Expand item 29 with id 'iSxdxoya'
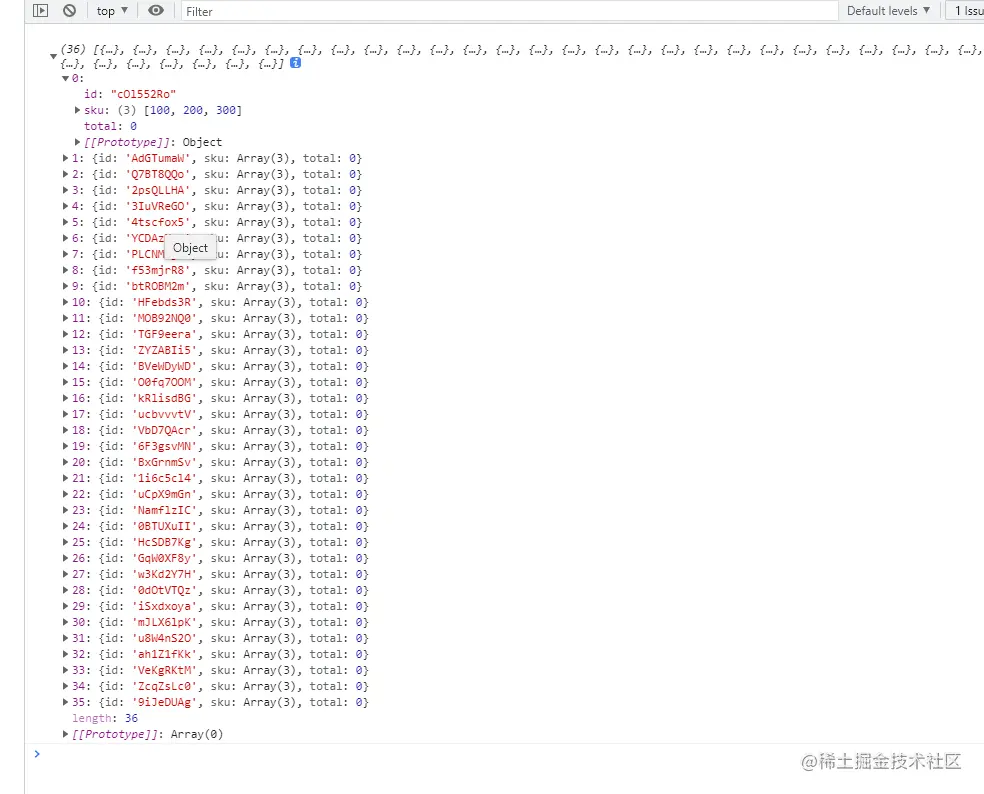The height and width of the screenshot is (794, 984). 65,606
